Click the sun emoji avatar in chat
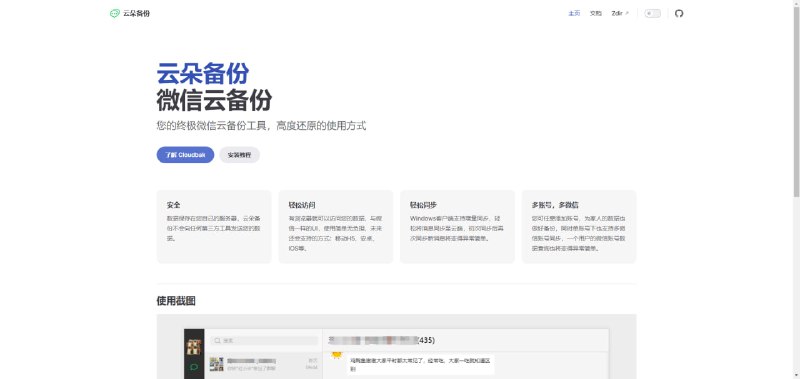Screen dimensions: 800x379 (336, 354)
